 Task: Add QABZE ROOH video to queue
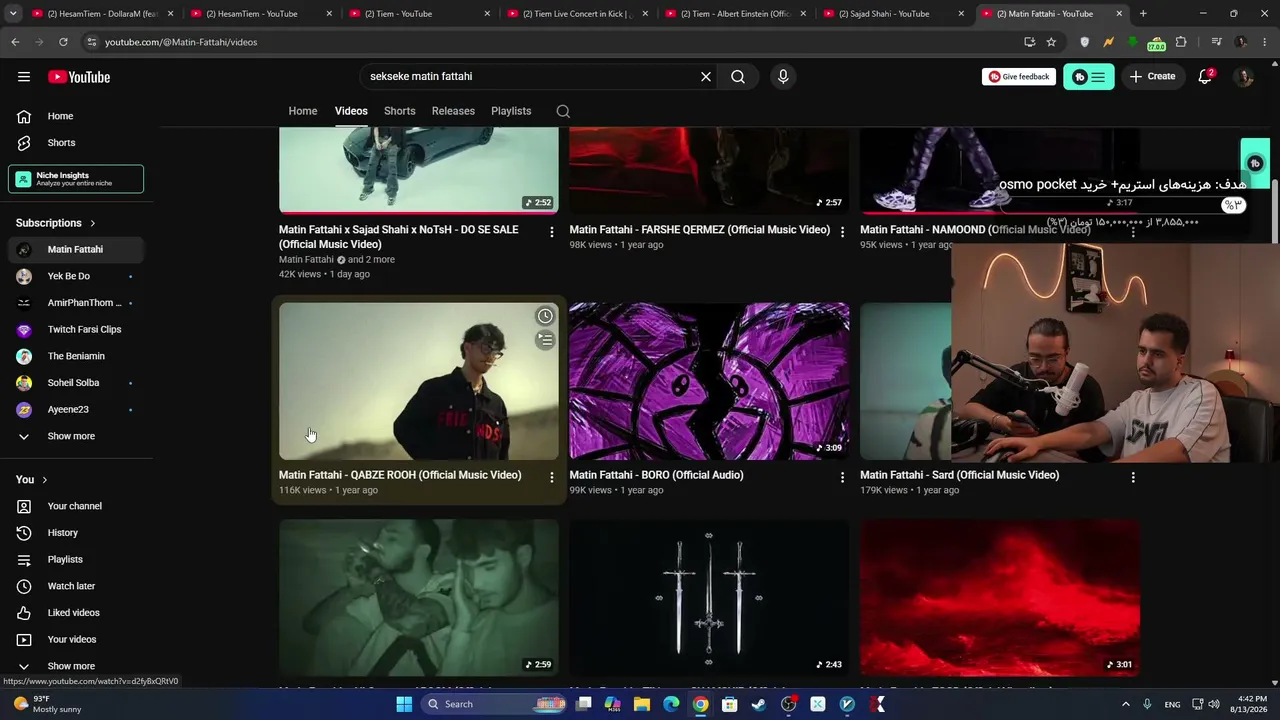545,340
